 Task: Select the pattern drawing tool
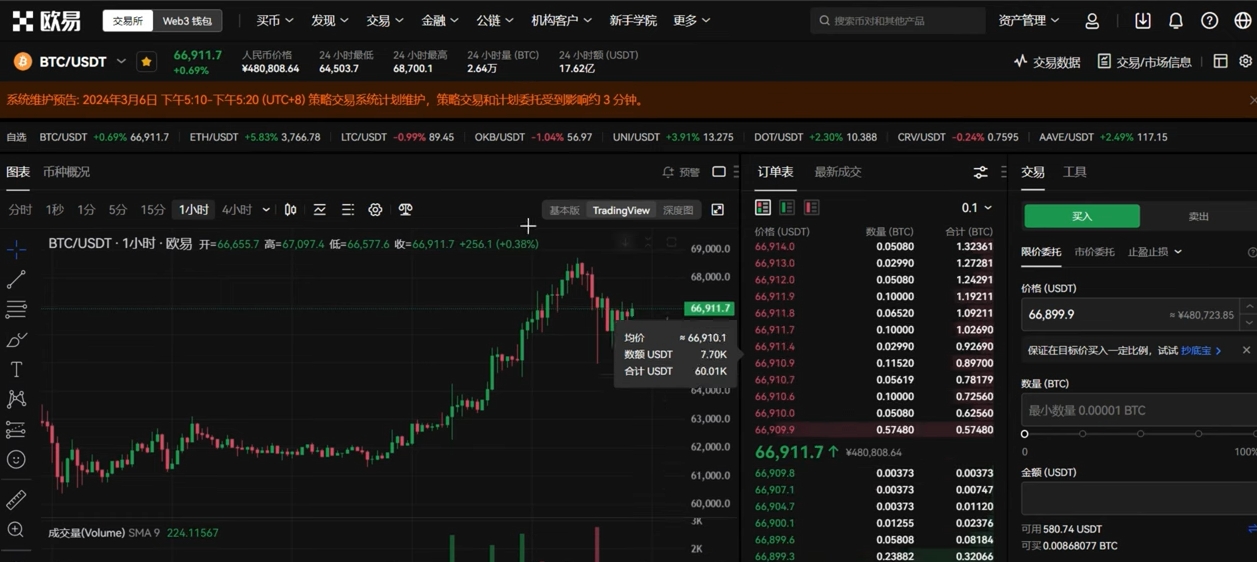(x=16, y=400)
